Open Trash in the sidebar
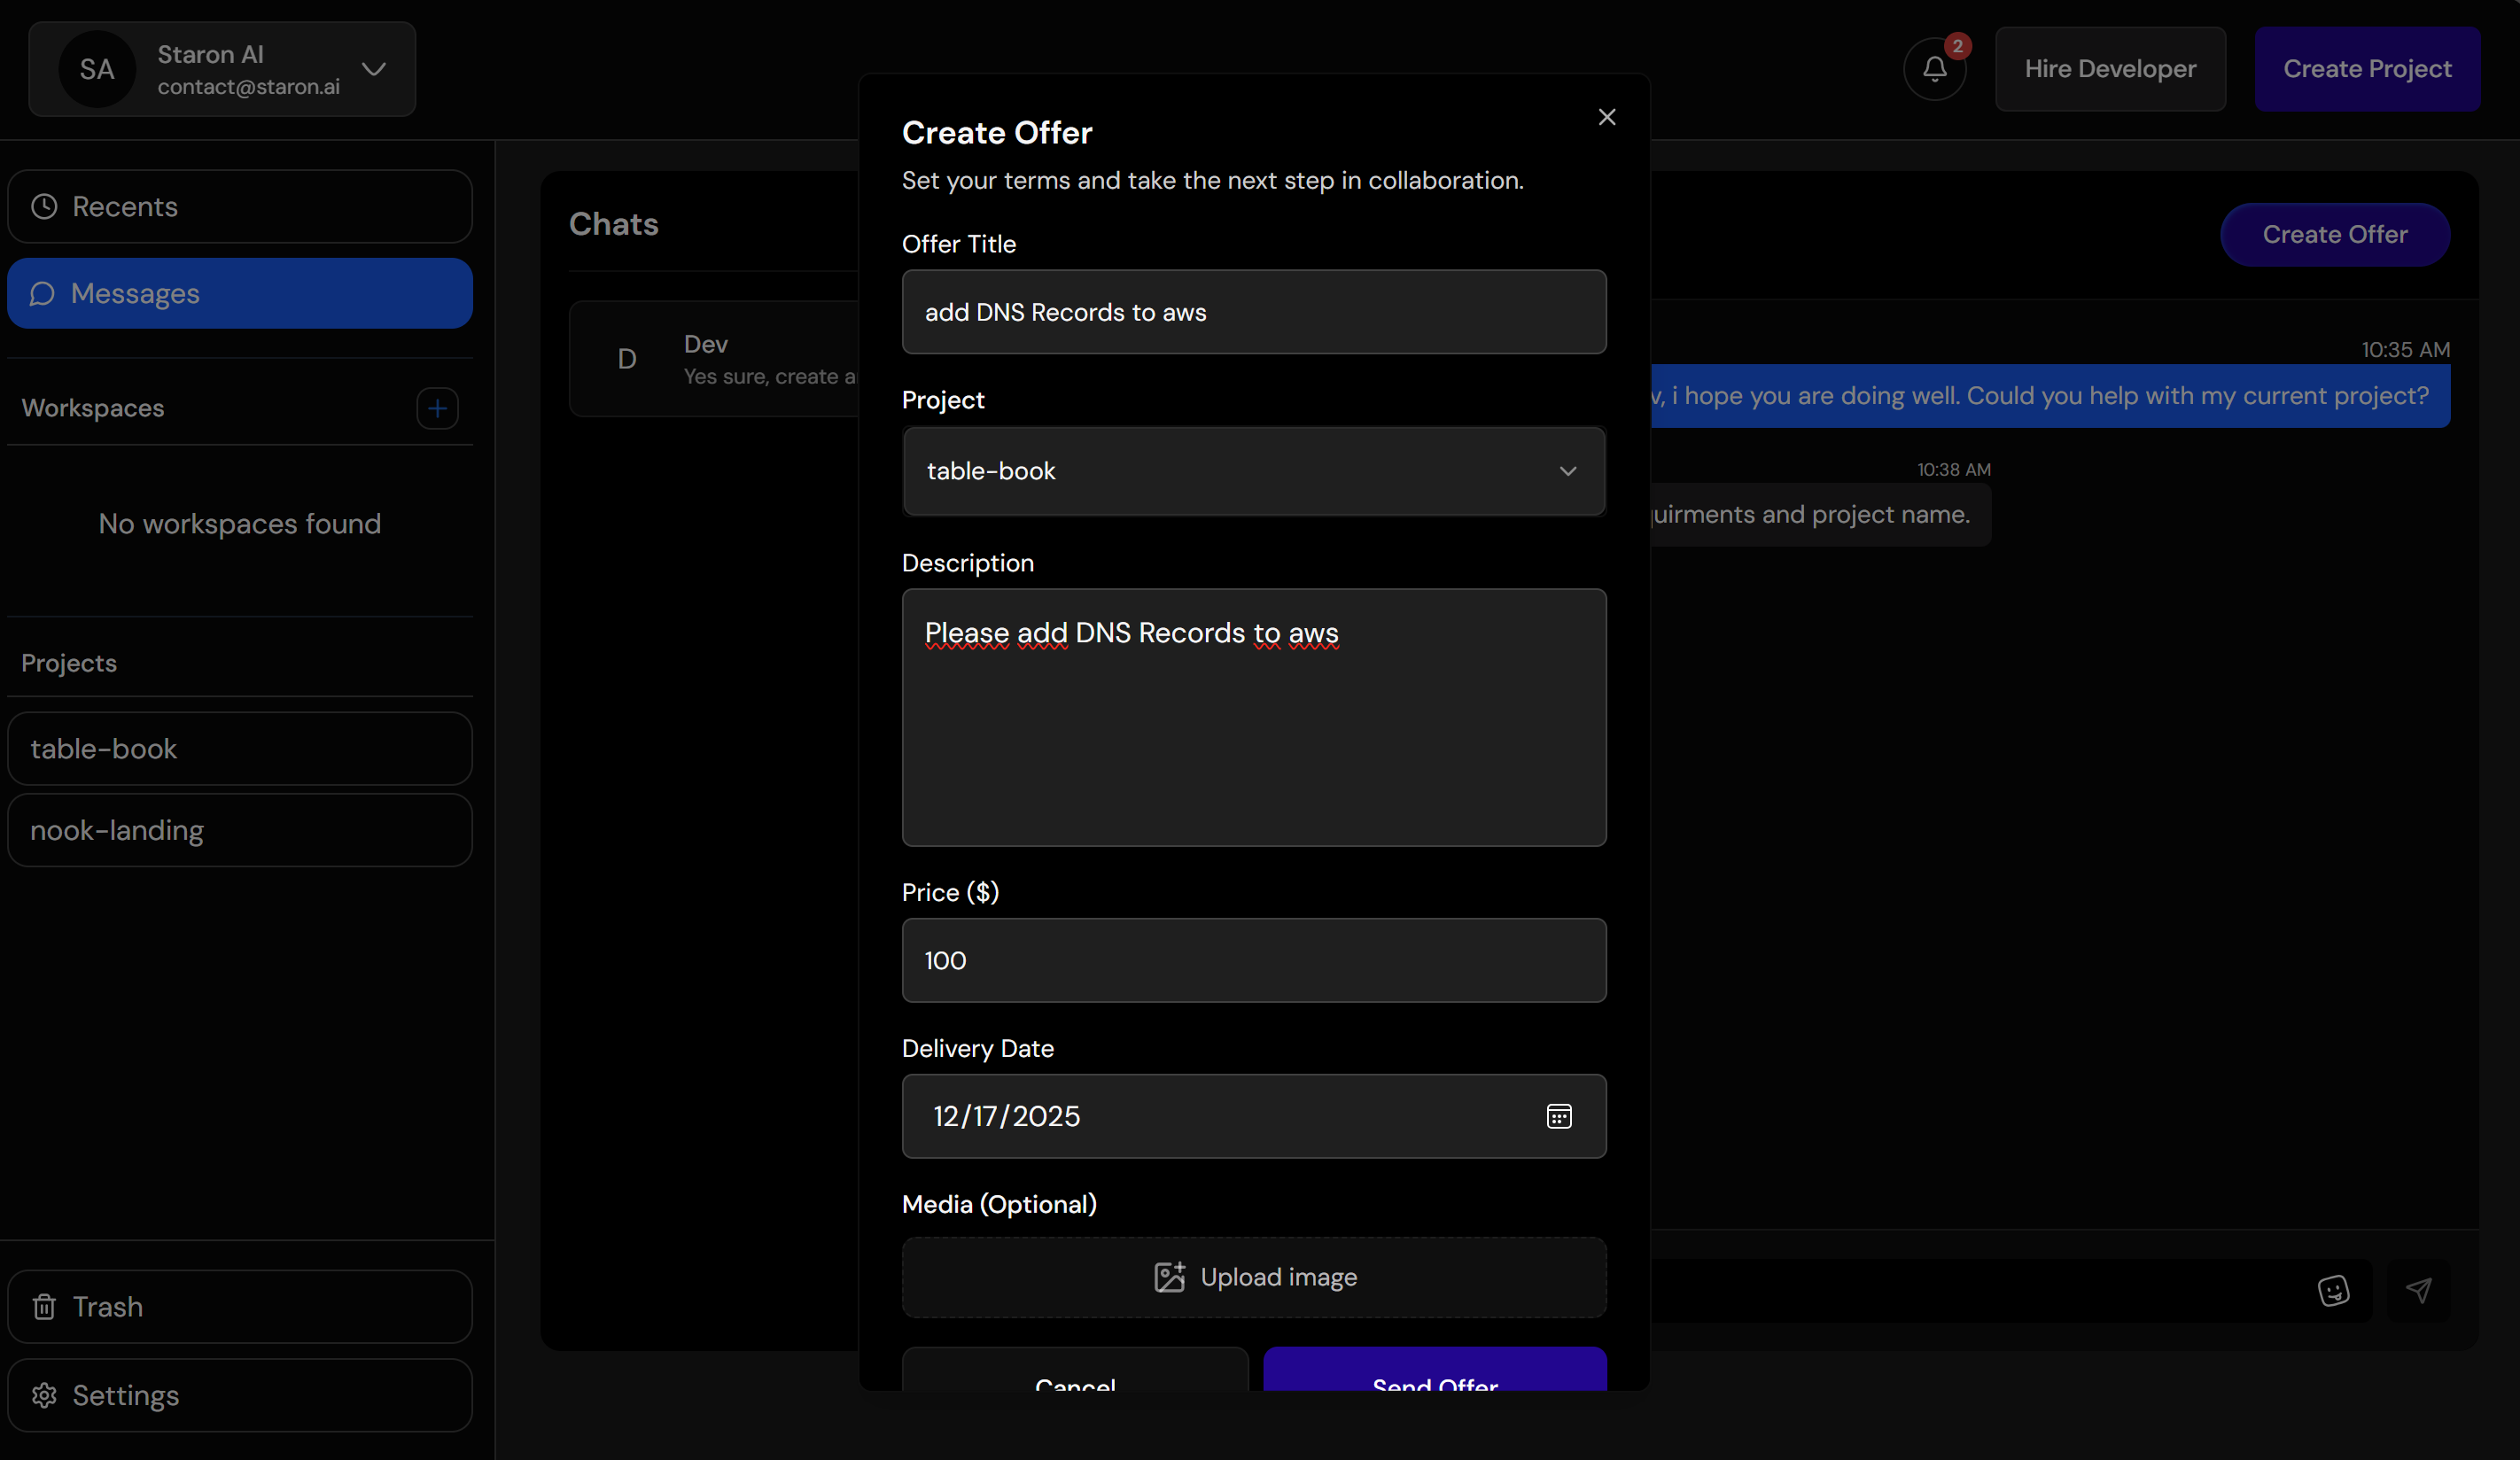The width and height of the screenshot is (2520, 1460). click(240, 1307)
